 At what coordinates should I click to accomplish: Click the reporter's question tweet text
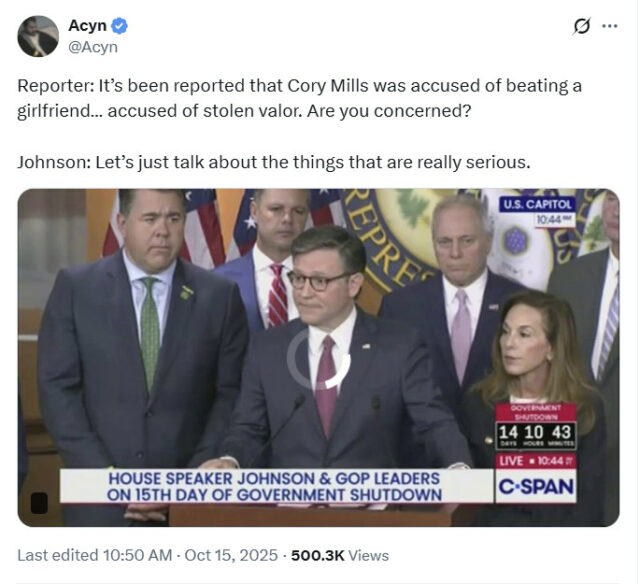(299, 97)
